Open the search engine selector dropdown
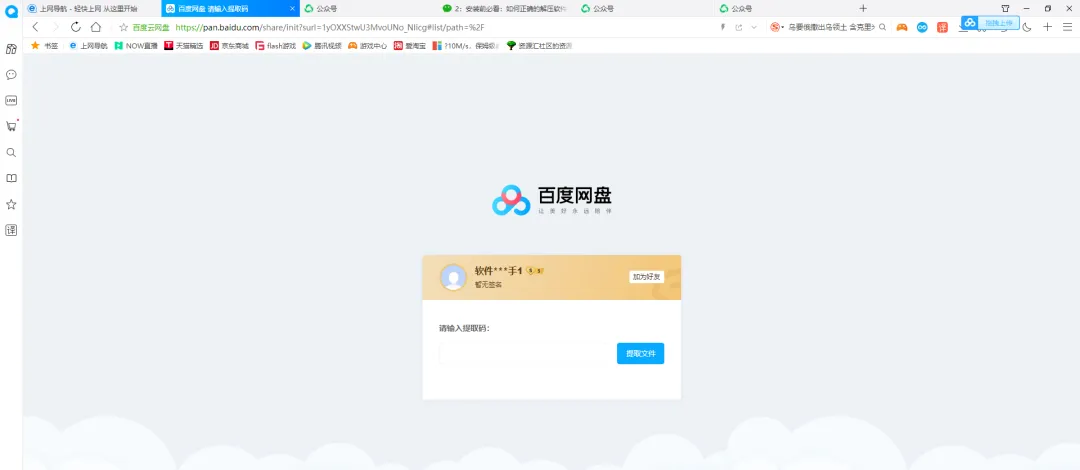1080x470 pixels. pos(777,27)
